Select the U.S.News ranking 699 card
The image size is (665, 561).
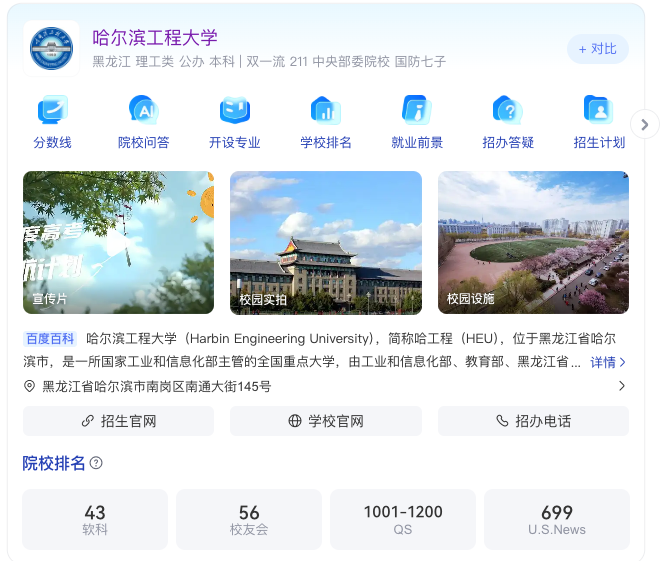(x=557, y=519)
